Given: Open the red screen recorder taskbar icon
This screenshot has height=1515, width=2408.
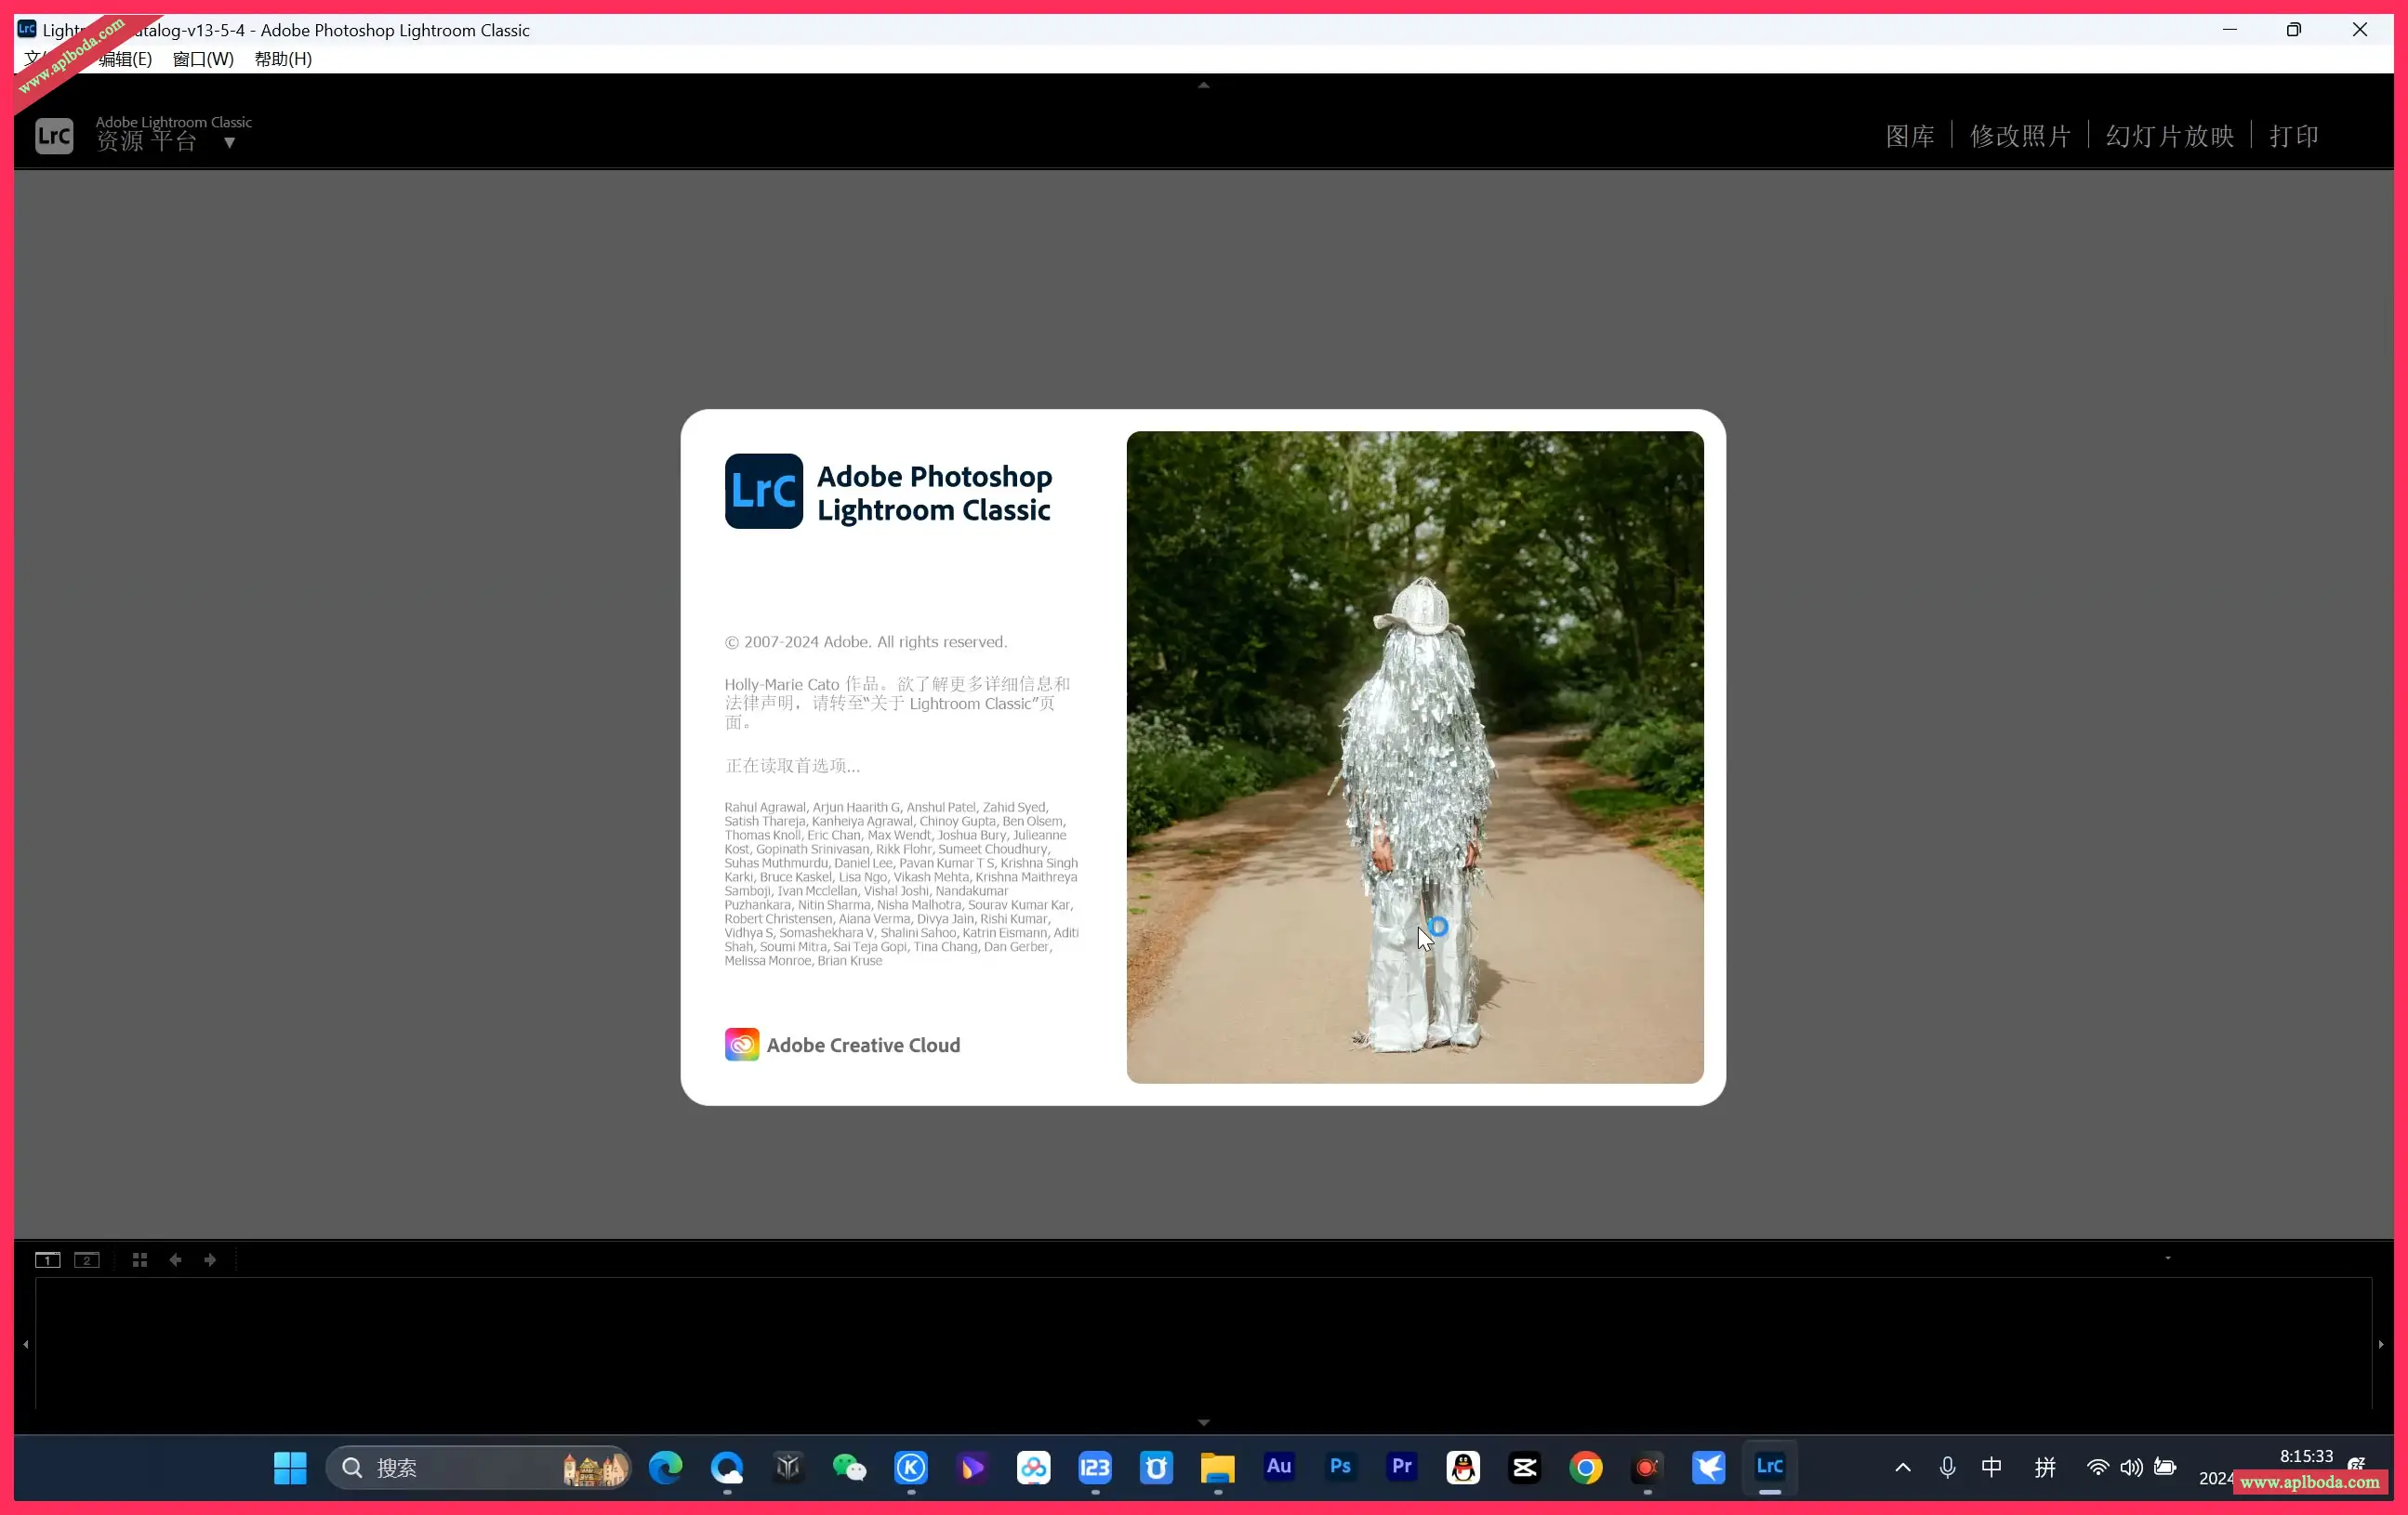Looking at the screenshot, I should pos(1647,1468).
